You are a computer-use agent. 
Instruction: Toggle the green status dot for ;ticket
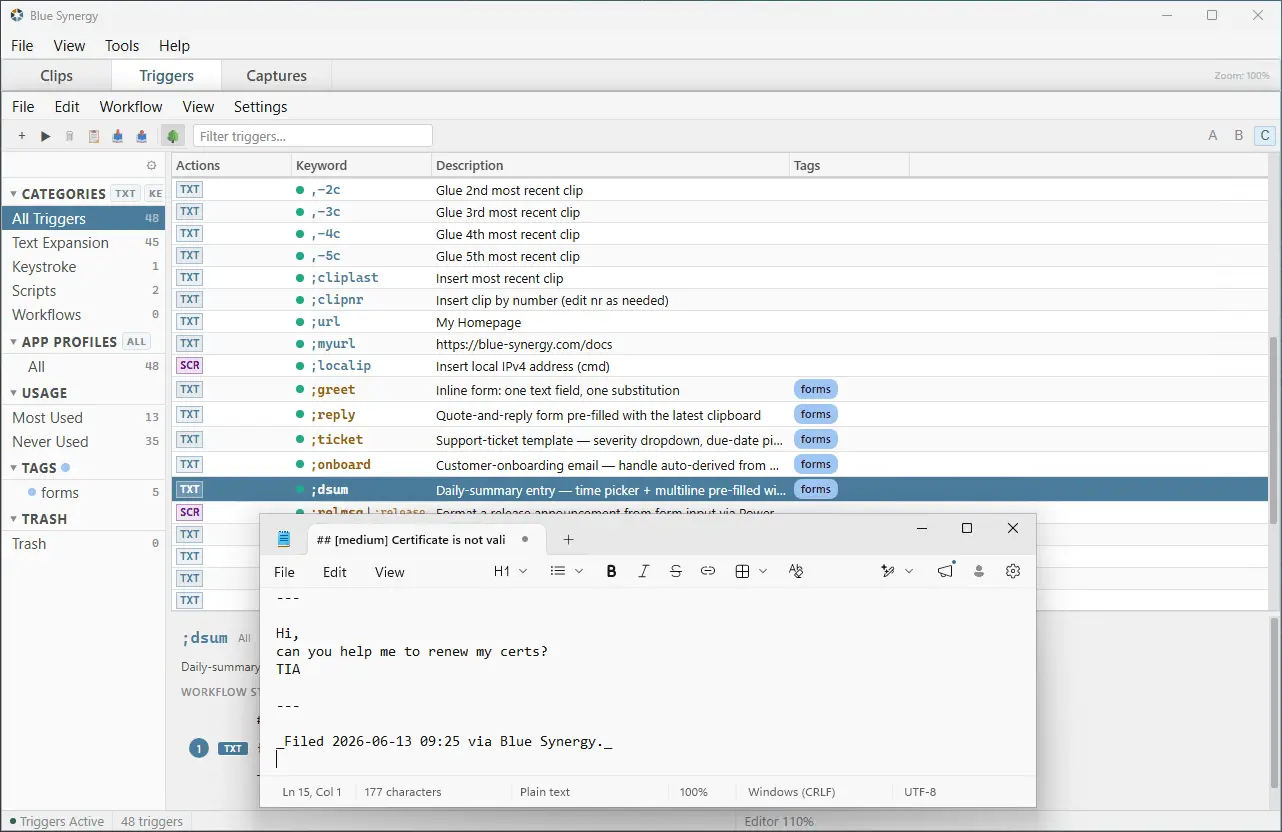click(300, 440)
